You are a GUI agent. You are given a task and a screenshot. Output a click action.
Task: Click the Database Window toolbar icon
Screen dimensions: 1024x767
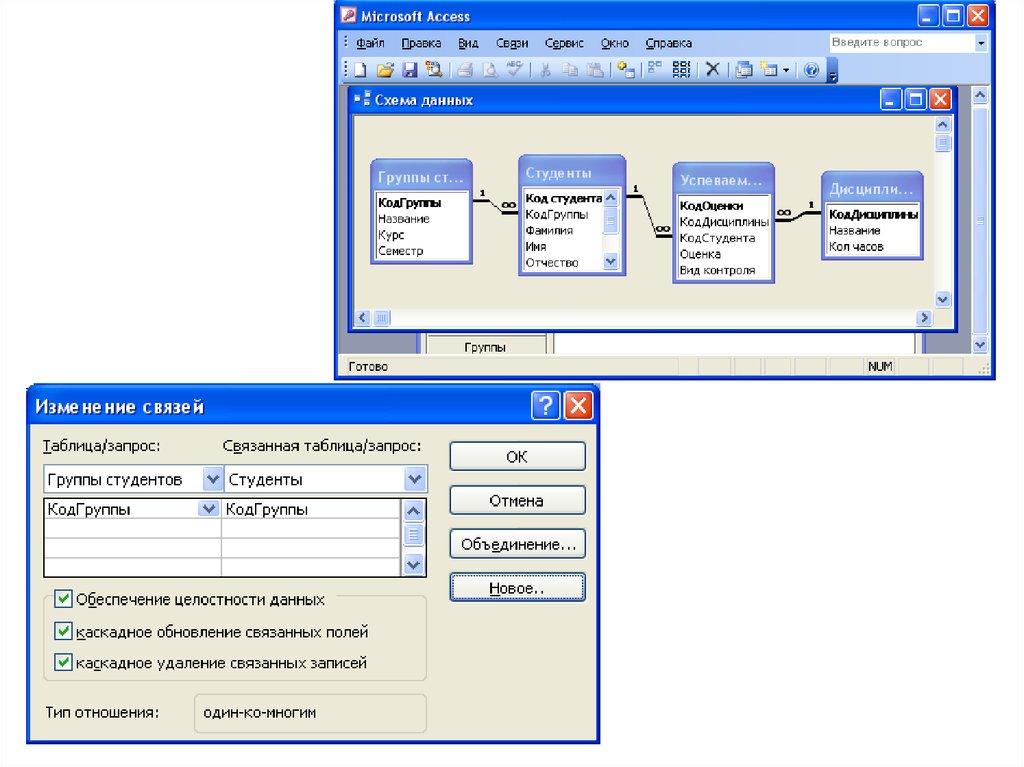click(743, 70)
